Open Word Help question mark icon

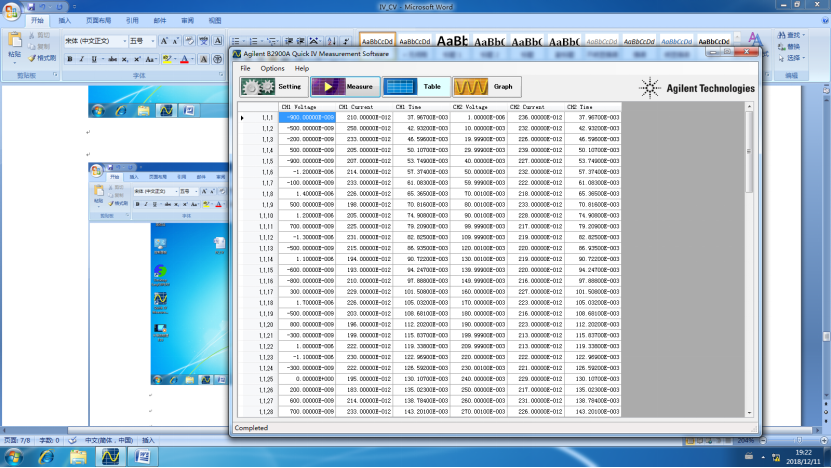(825, 21)
